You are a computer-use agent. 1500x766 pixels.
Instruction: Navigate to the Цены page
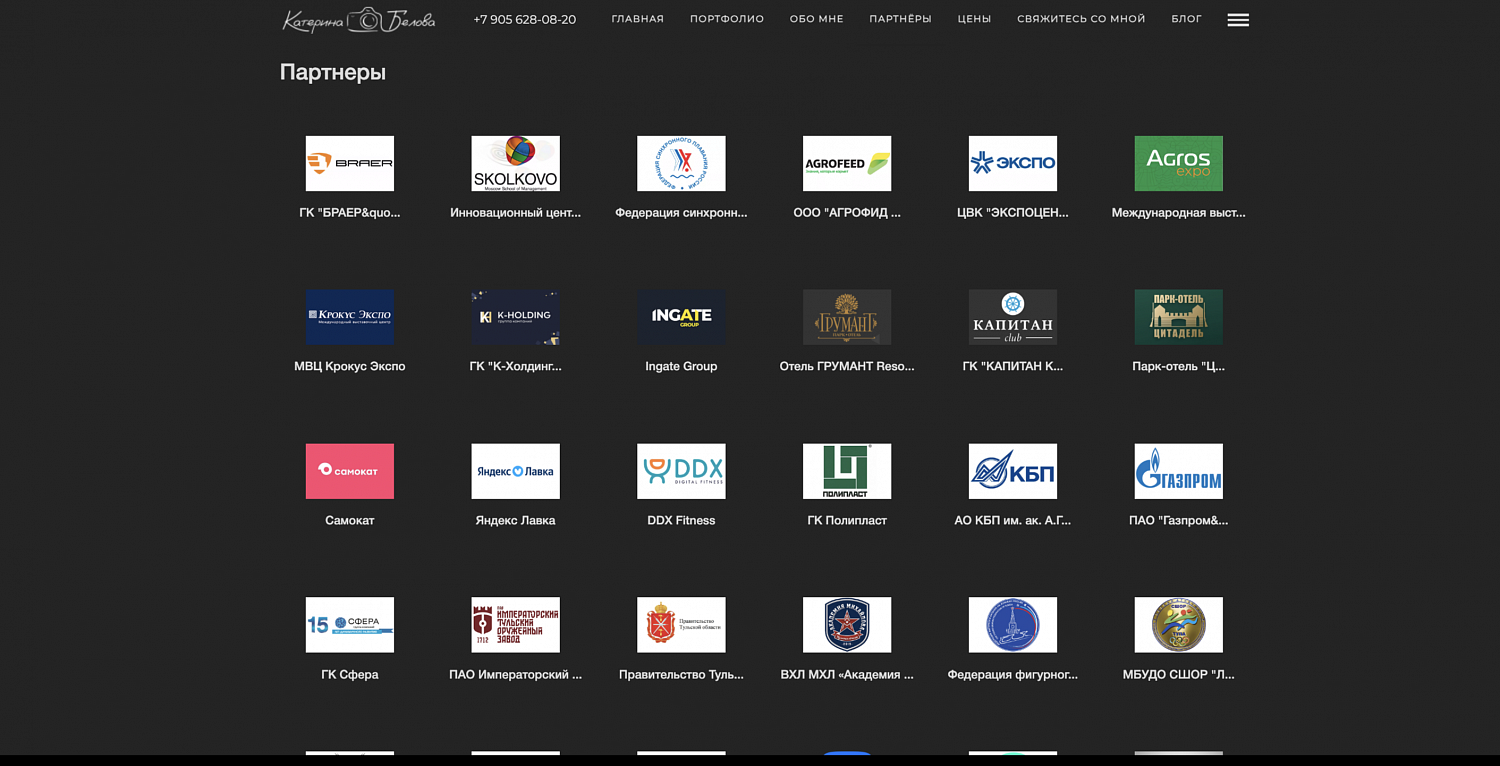coord(974,19)
